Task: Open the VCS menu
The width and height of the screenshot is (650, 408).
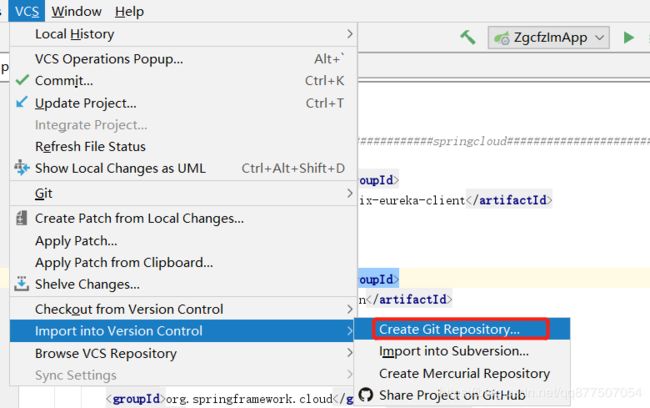Action: click(x=27, y=11)
